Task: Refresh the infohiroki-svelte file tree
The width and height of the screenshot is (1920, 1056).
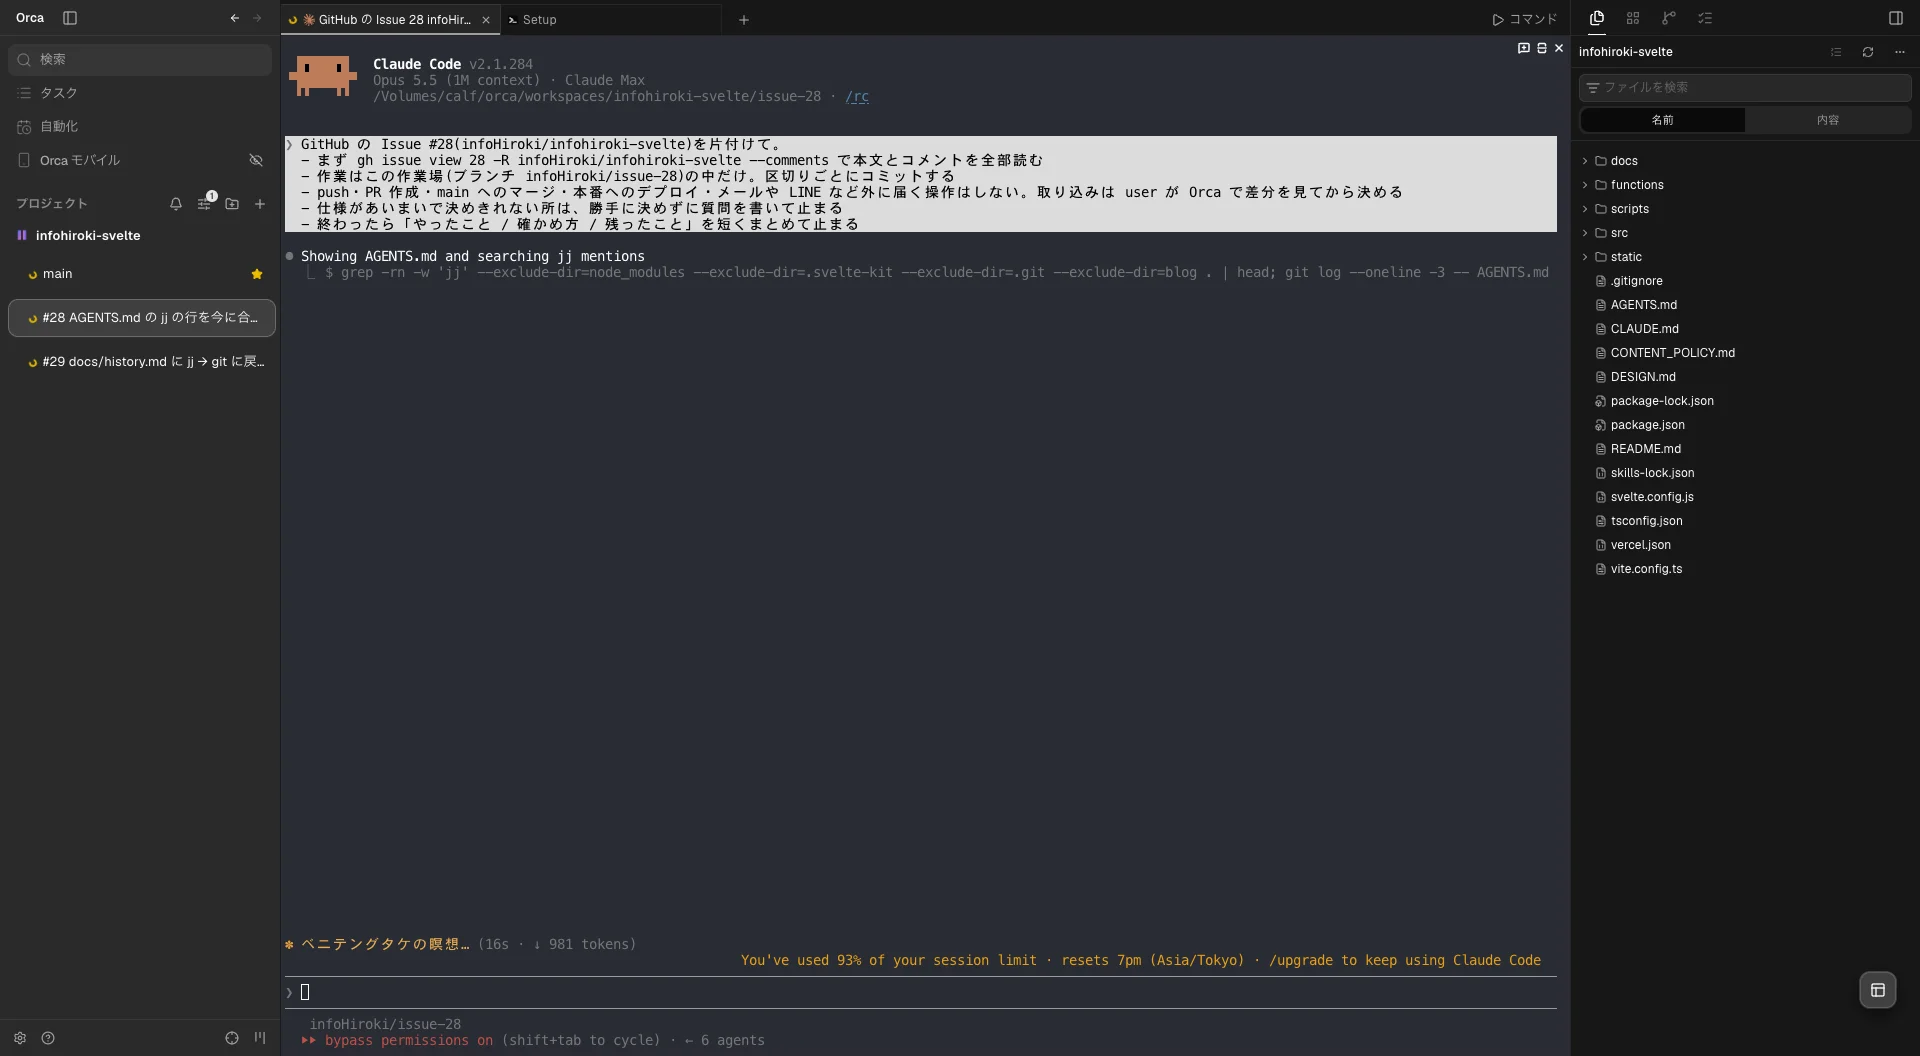Action: (1868, 52)
